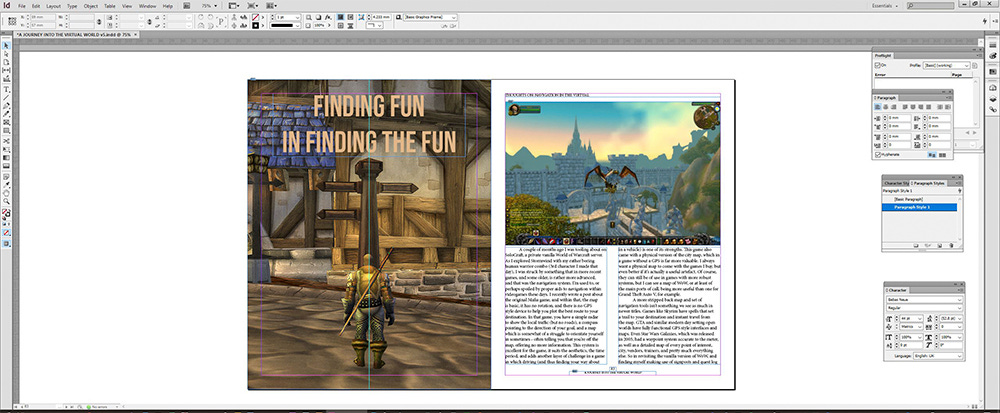The height and width of the screenshot is (413, 1000).
Task: Click the search field at top right
Action: tap(934, 6)
